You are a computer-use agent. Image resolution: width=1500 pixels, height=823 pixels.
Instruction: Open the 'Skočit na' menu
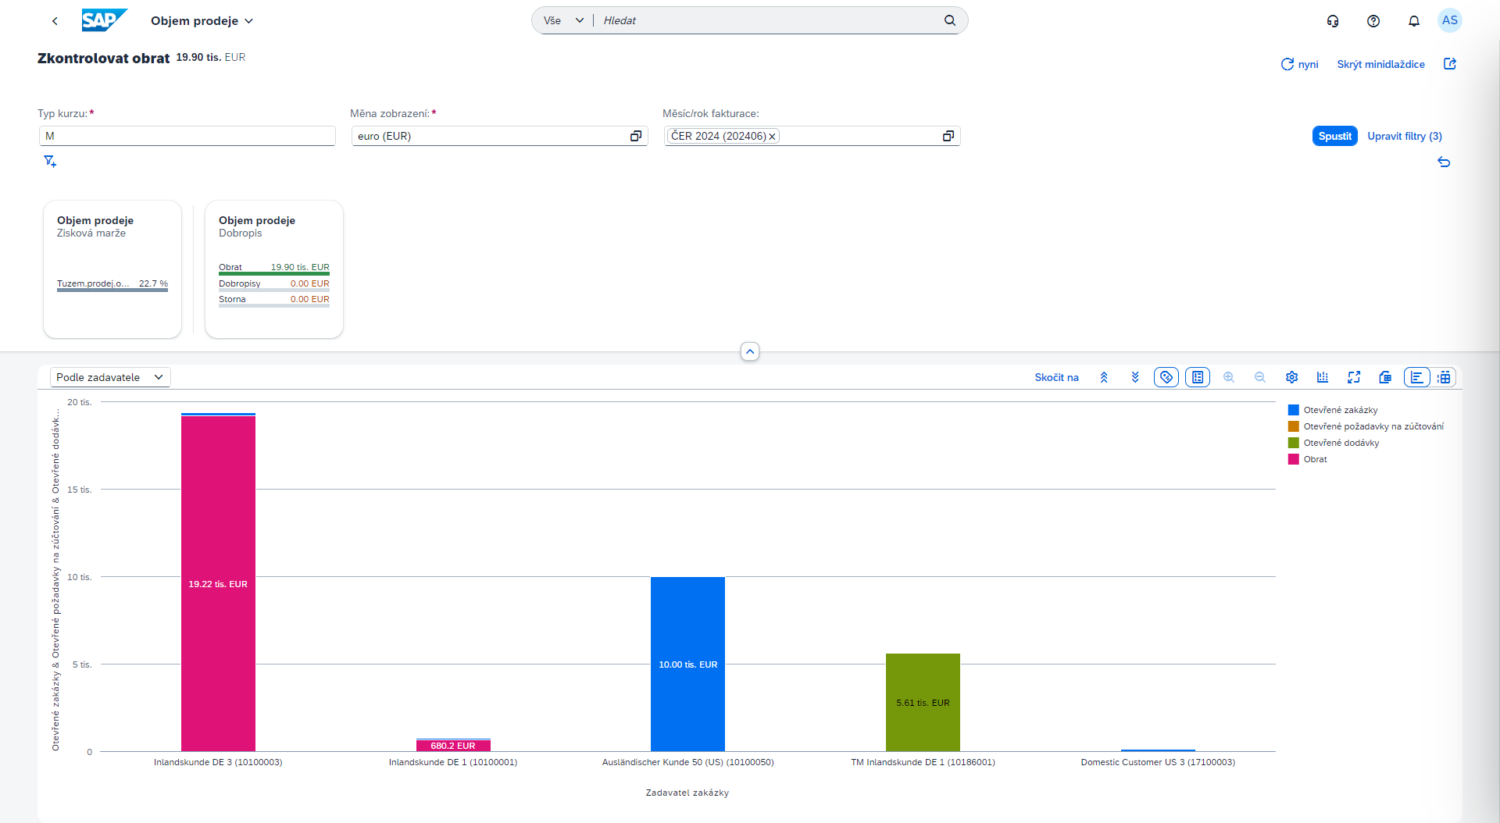coord(1056,377)
